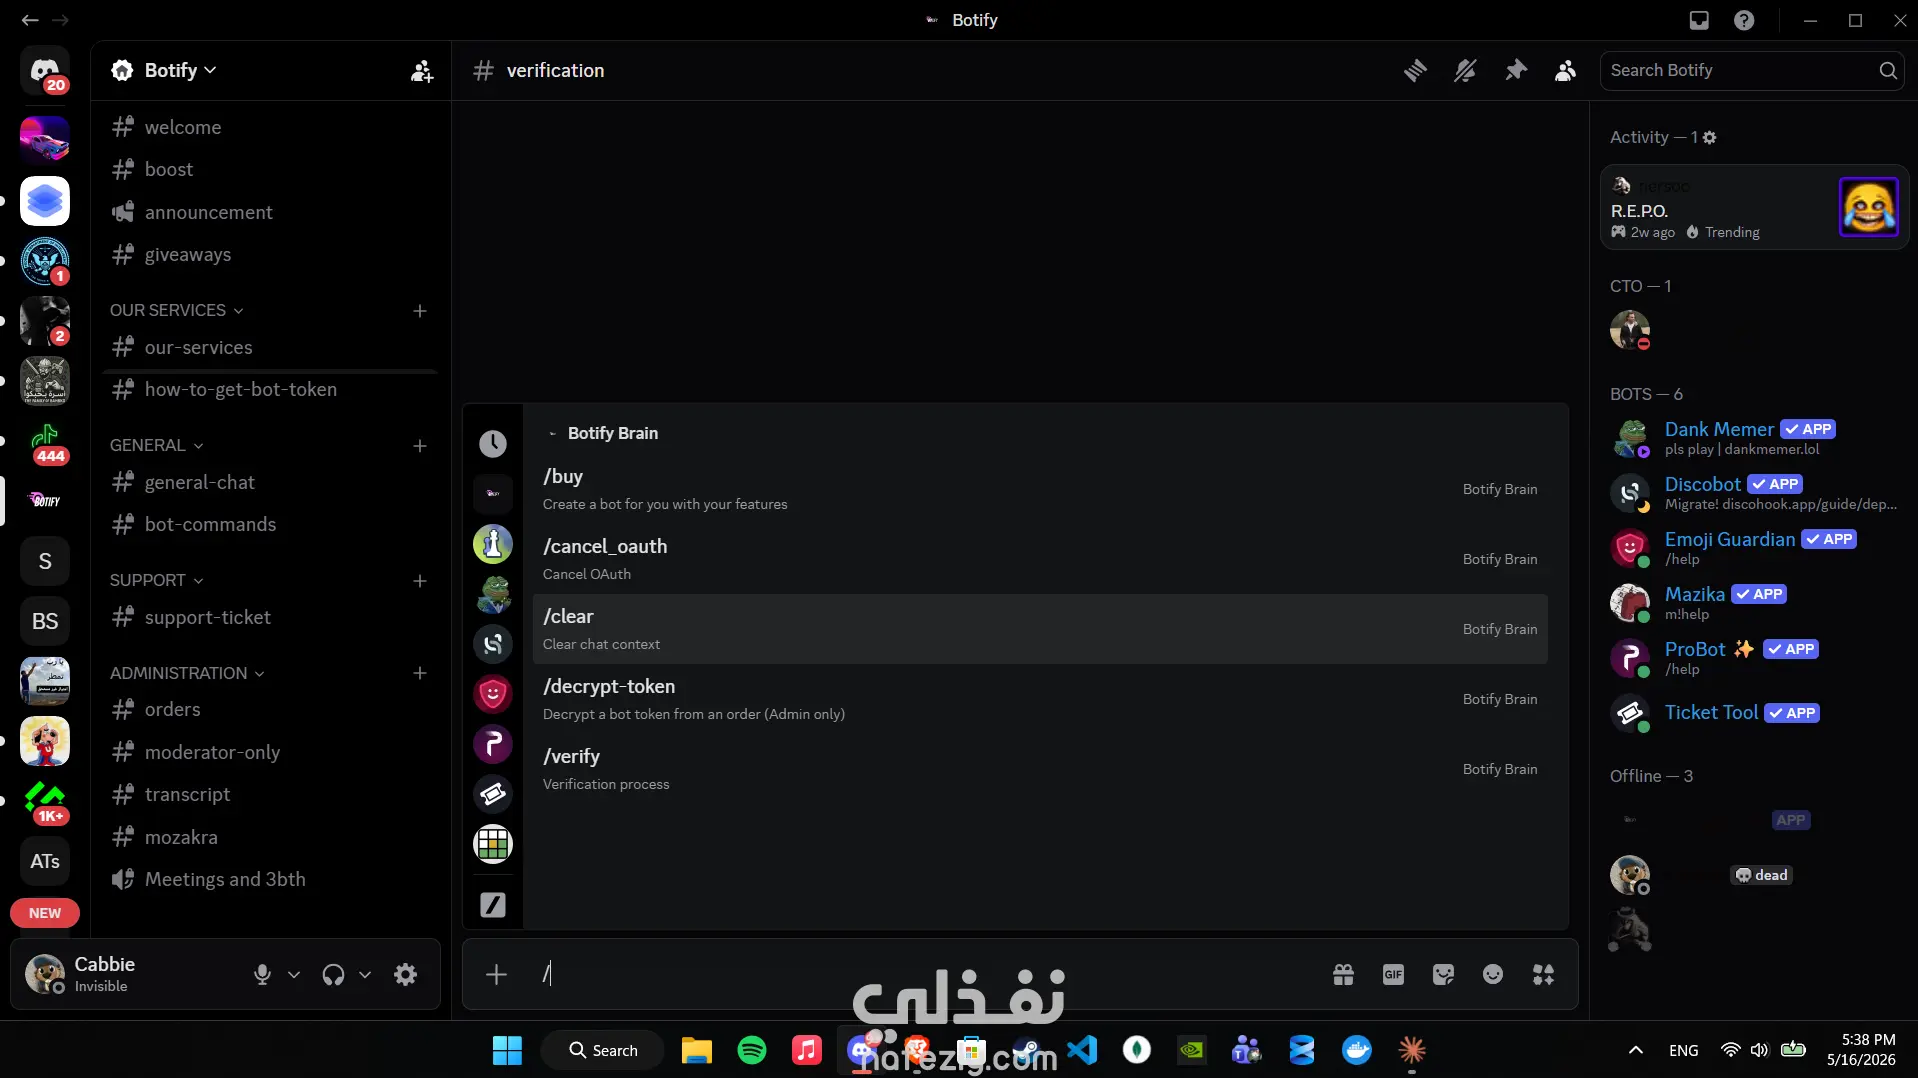Select the /verify command
The width and height of the screenshot is (1918, 1078).
1040,769
